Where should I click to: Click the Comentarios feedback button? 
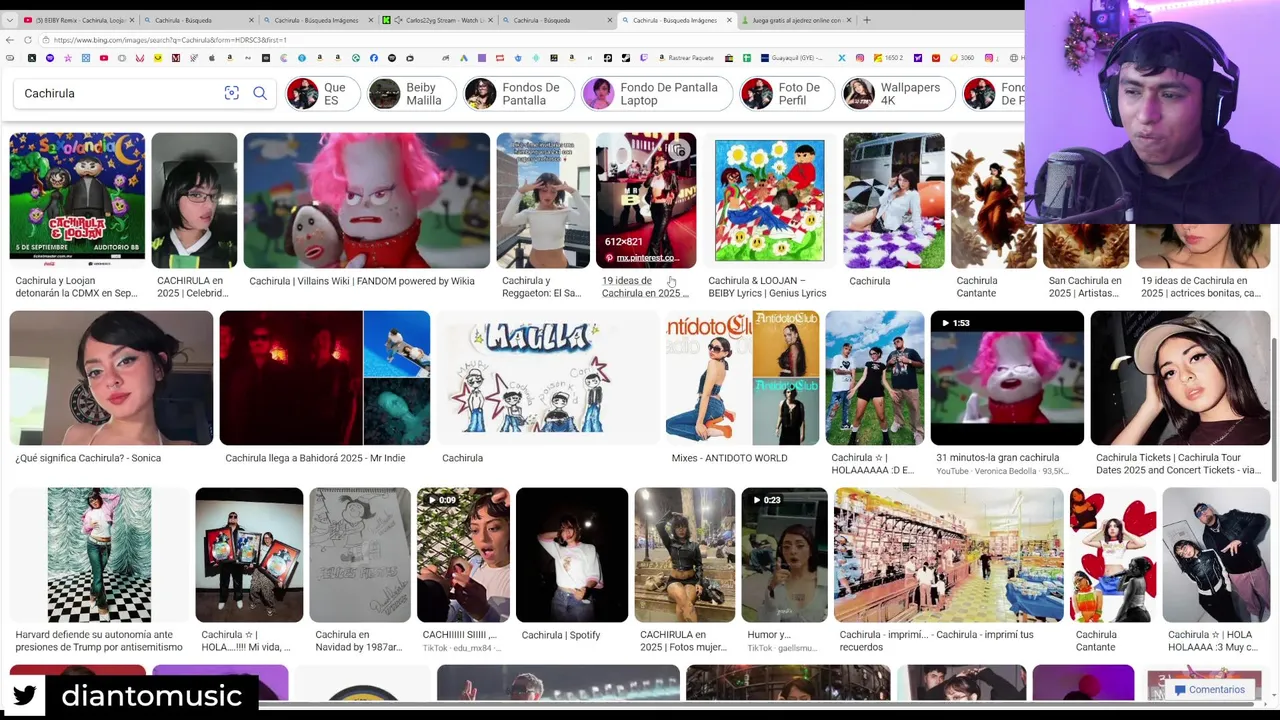click(x=1209, y=690)
